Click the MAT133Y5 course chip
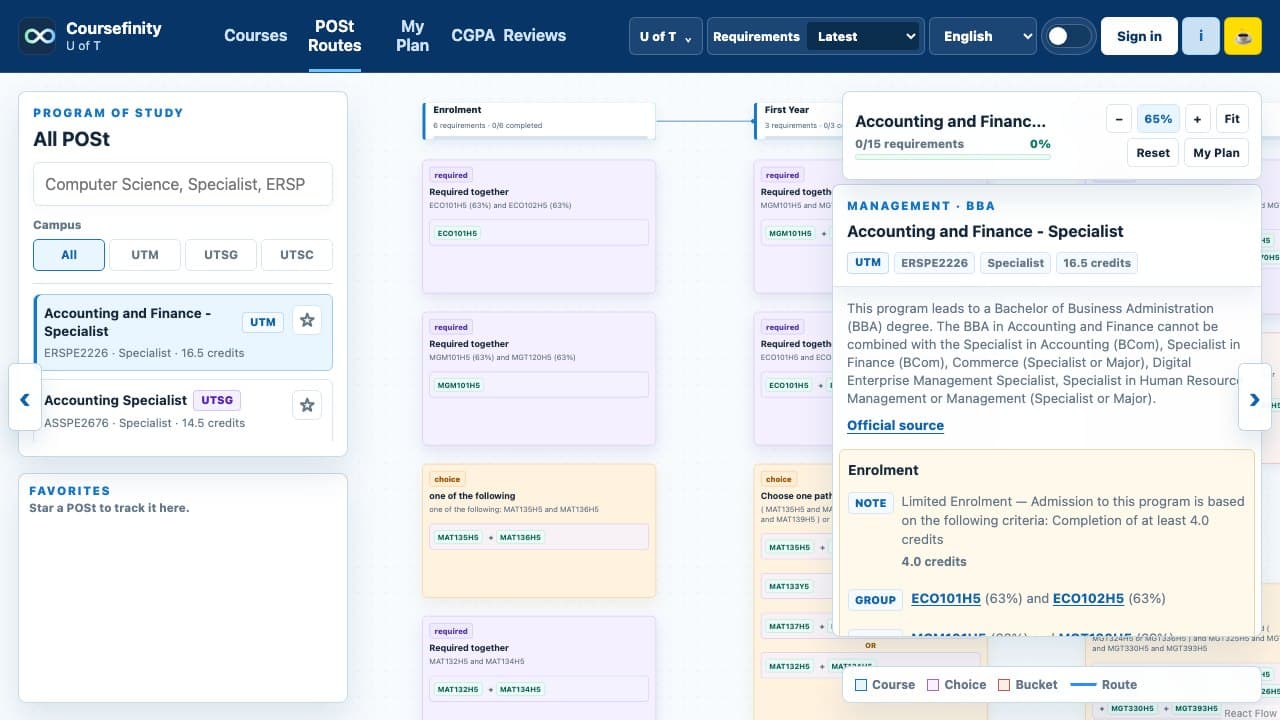The width and height of the screenshot is (1280, 720). click(x=789, y=586)
